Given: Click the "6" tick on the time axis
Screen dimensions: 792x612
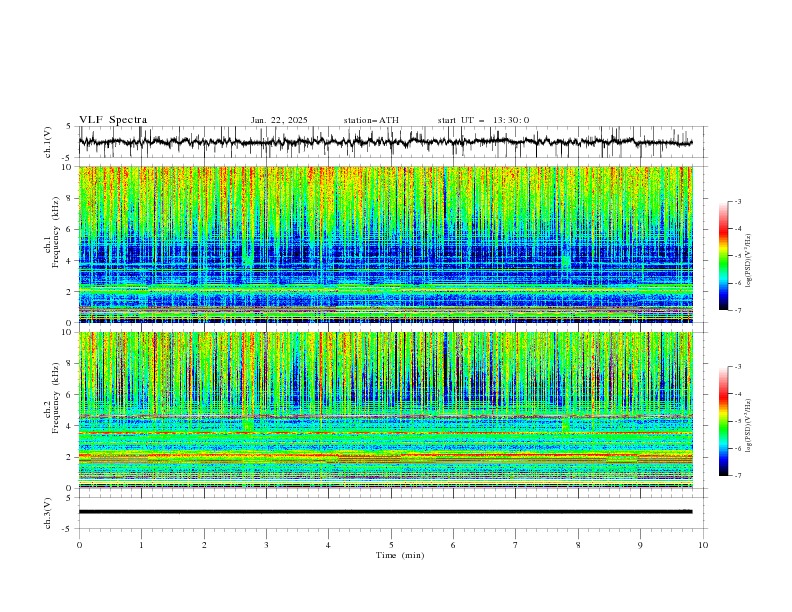Looking at the screenshot, I should [453, 545].
